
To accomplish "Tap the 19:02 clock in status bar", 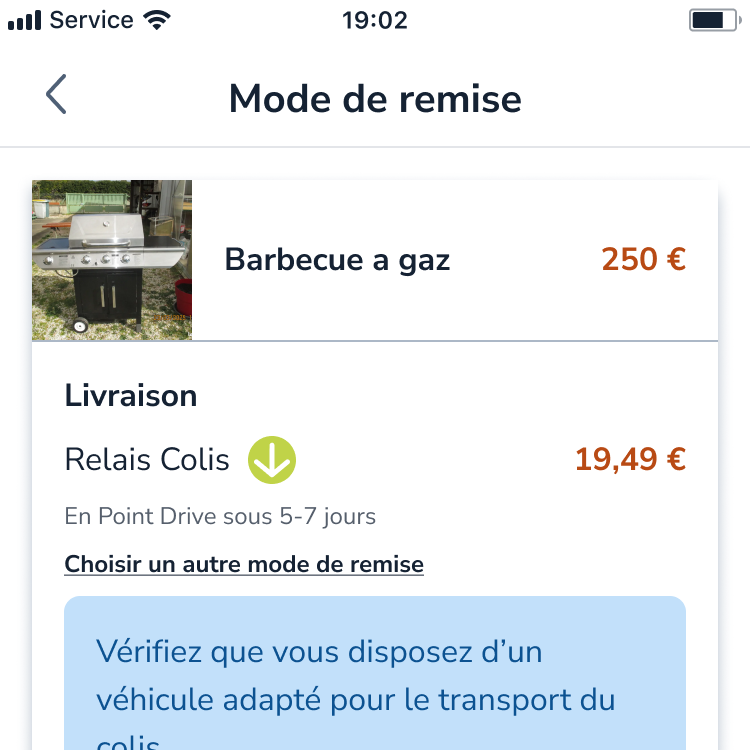I will [375, 21].
